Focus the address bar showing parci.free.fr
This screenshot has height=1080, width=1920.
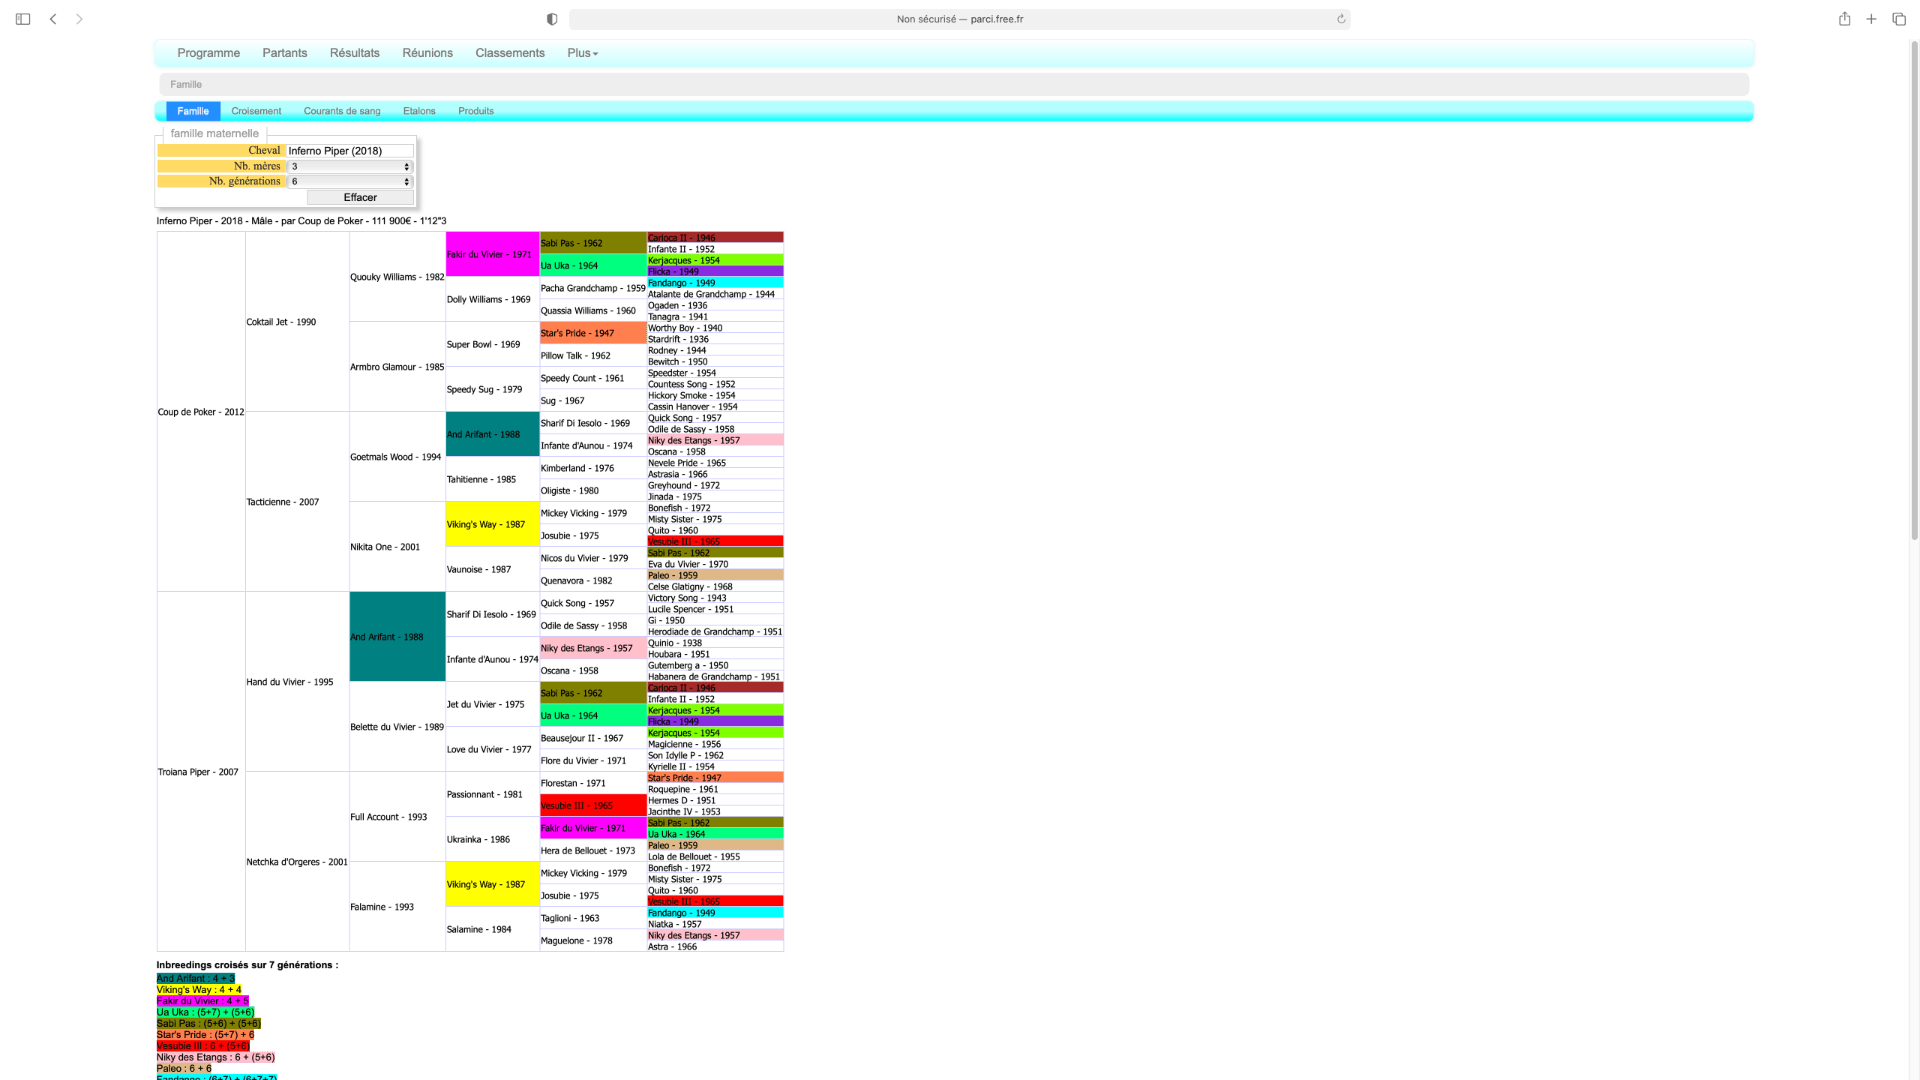[x=960, y=19]
